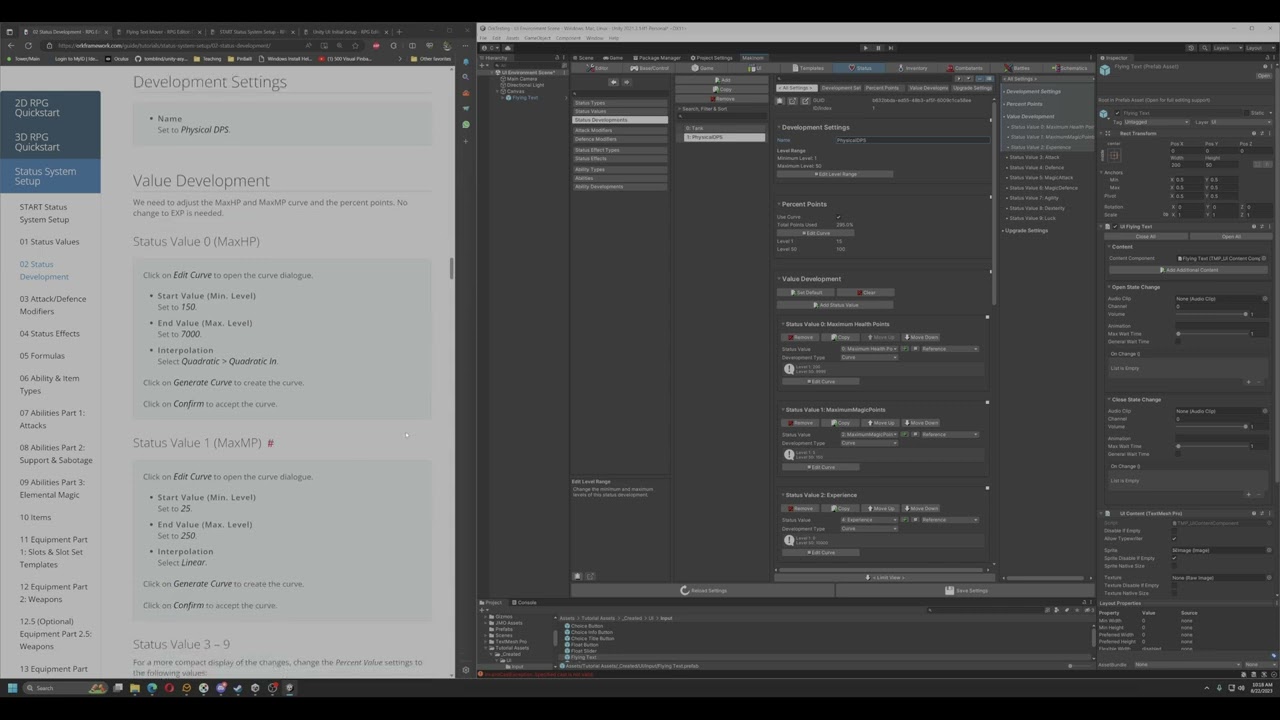Click the Step frame button in Unity

[x=890, y=47]
